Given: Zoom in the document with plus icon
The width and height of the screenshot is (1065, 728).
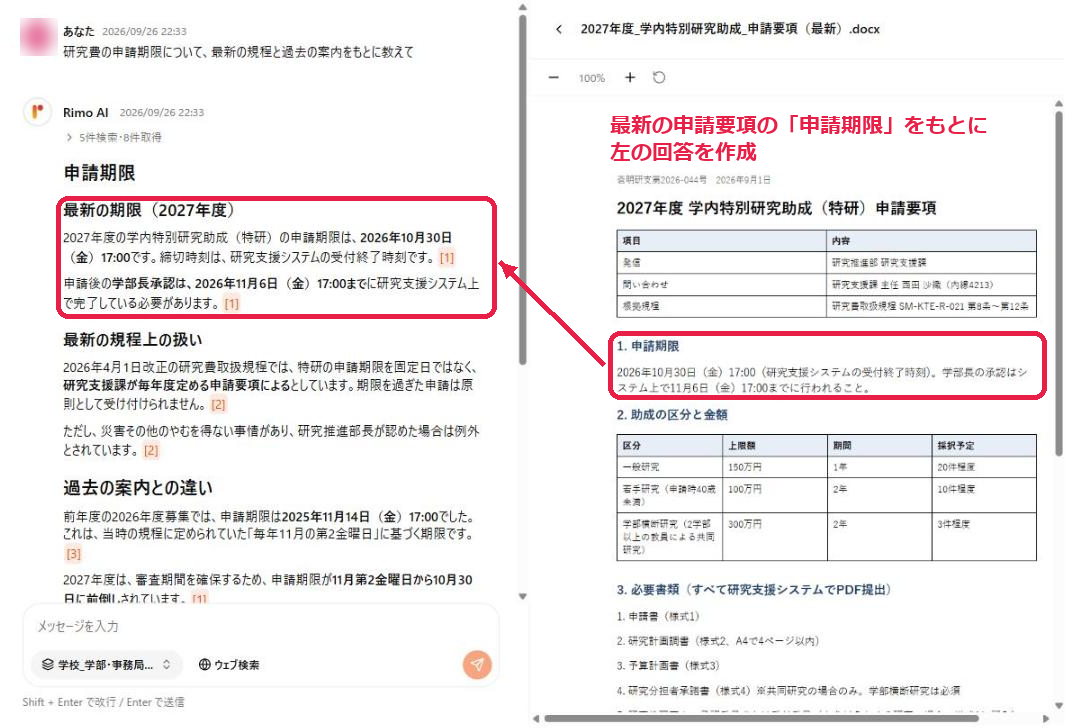Looking at the screenshot, I should (x=630, y=77).
